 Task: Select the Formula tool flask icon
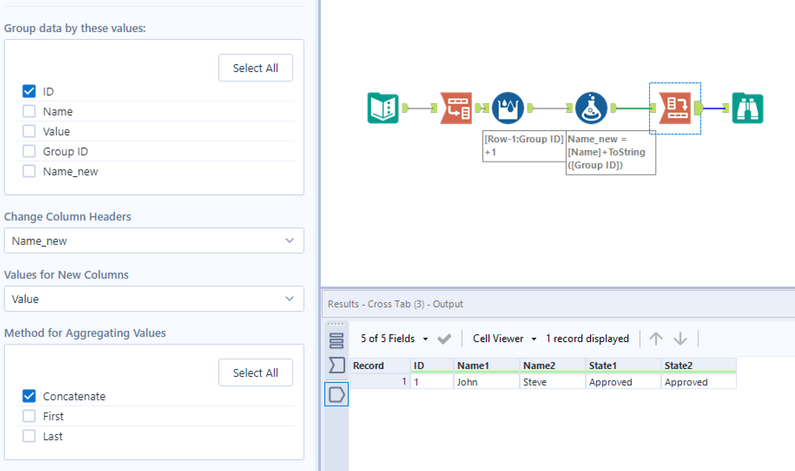pyautogui.click(x=591, y=108)
